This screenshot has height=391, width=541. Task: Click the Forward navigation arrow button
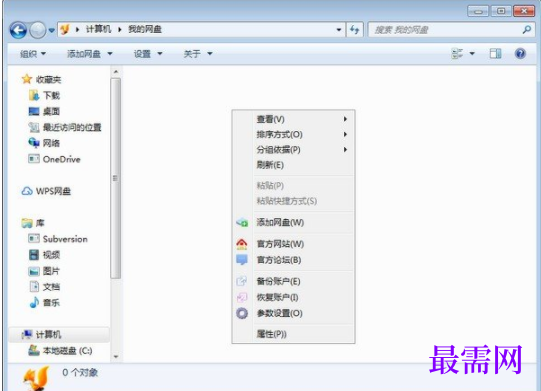tap(38, 30)
